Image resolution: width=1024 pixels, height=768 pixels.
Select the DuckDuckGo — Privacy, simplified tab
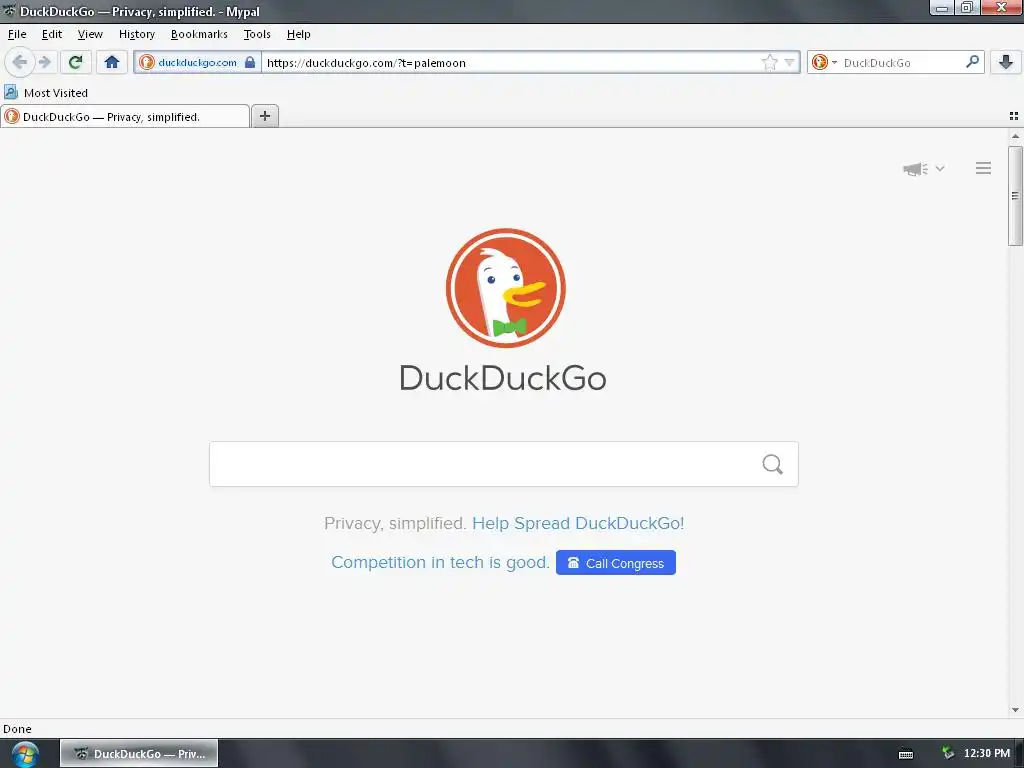[x=125, y=116]
